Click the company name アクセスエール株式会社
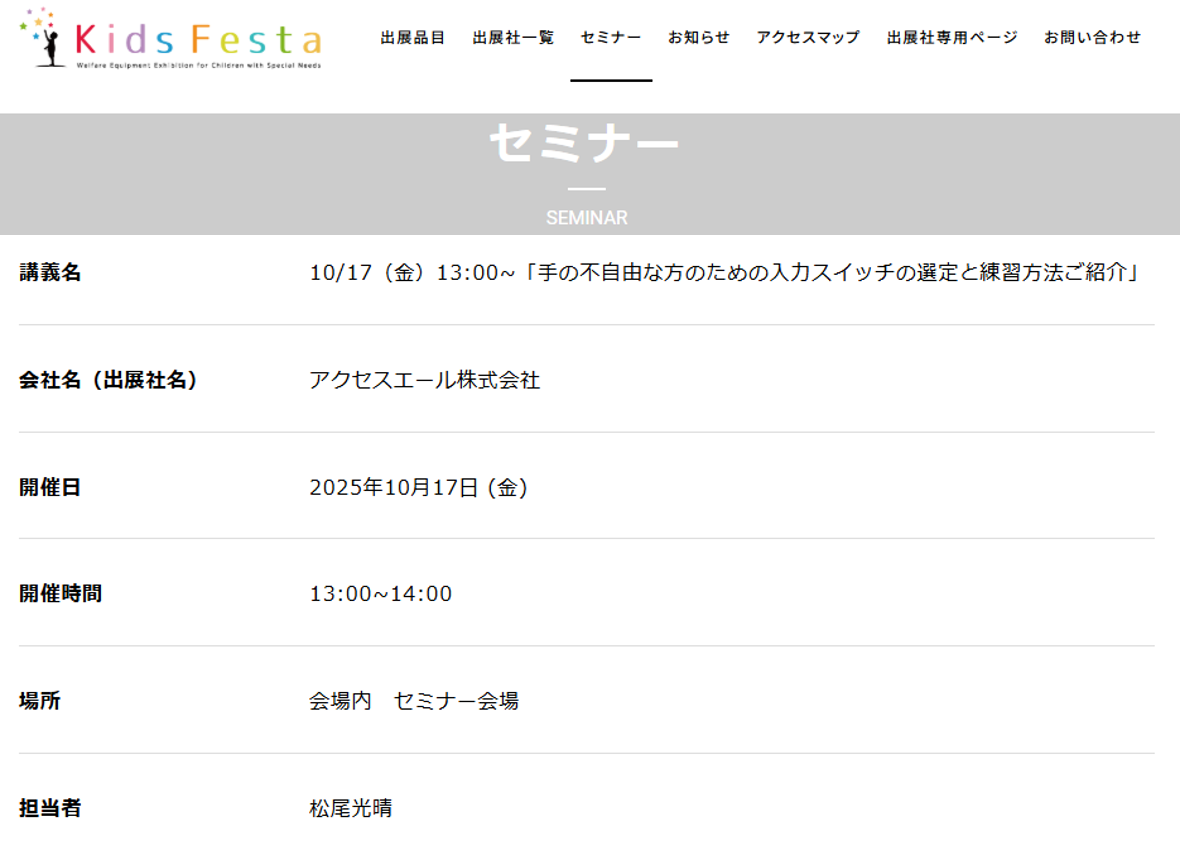The image size is (1180, 850). coord(425,380)
